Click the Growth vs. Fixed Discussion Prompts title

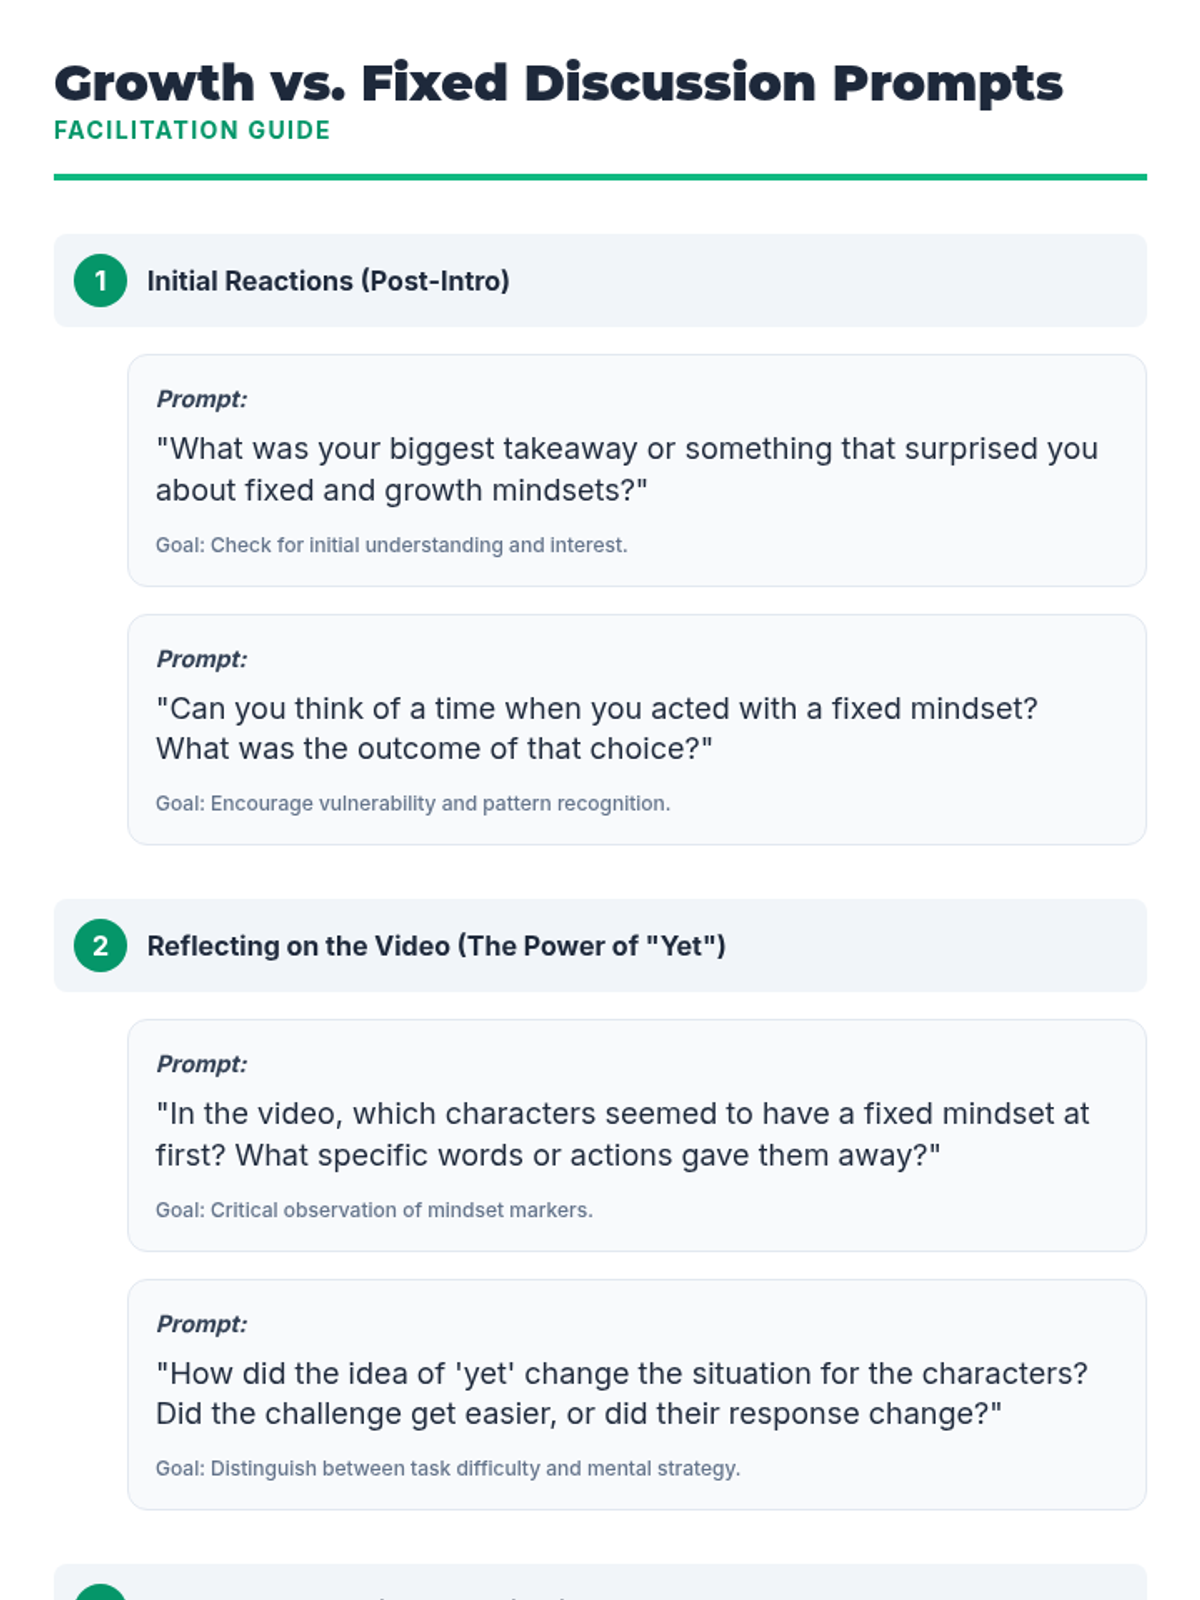[558, 83]
